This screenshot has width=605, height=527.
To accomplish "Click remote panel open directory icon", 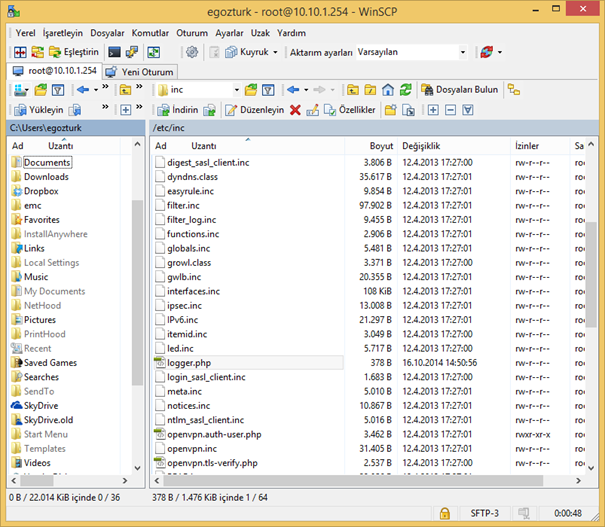I will coord(251,90).
